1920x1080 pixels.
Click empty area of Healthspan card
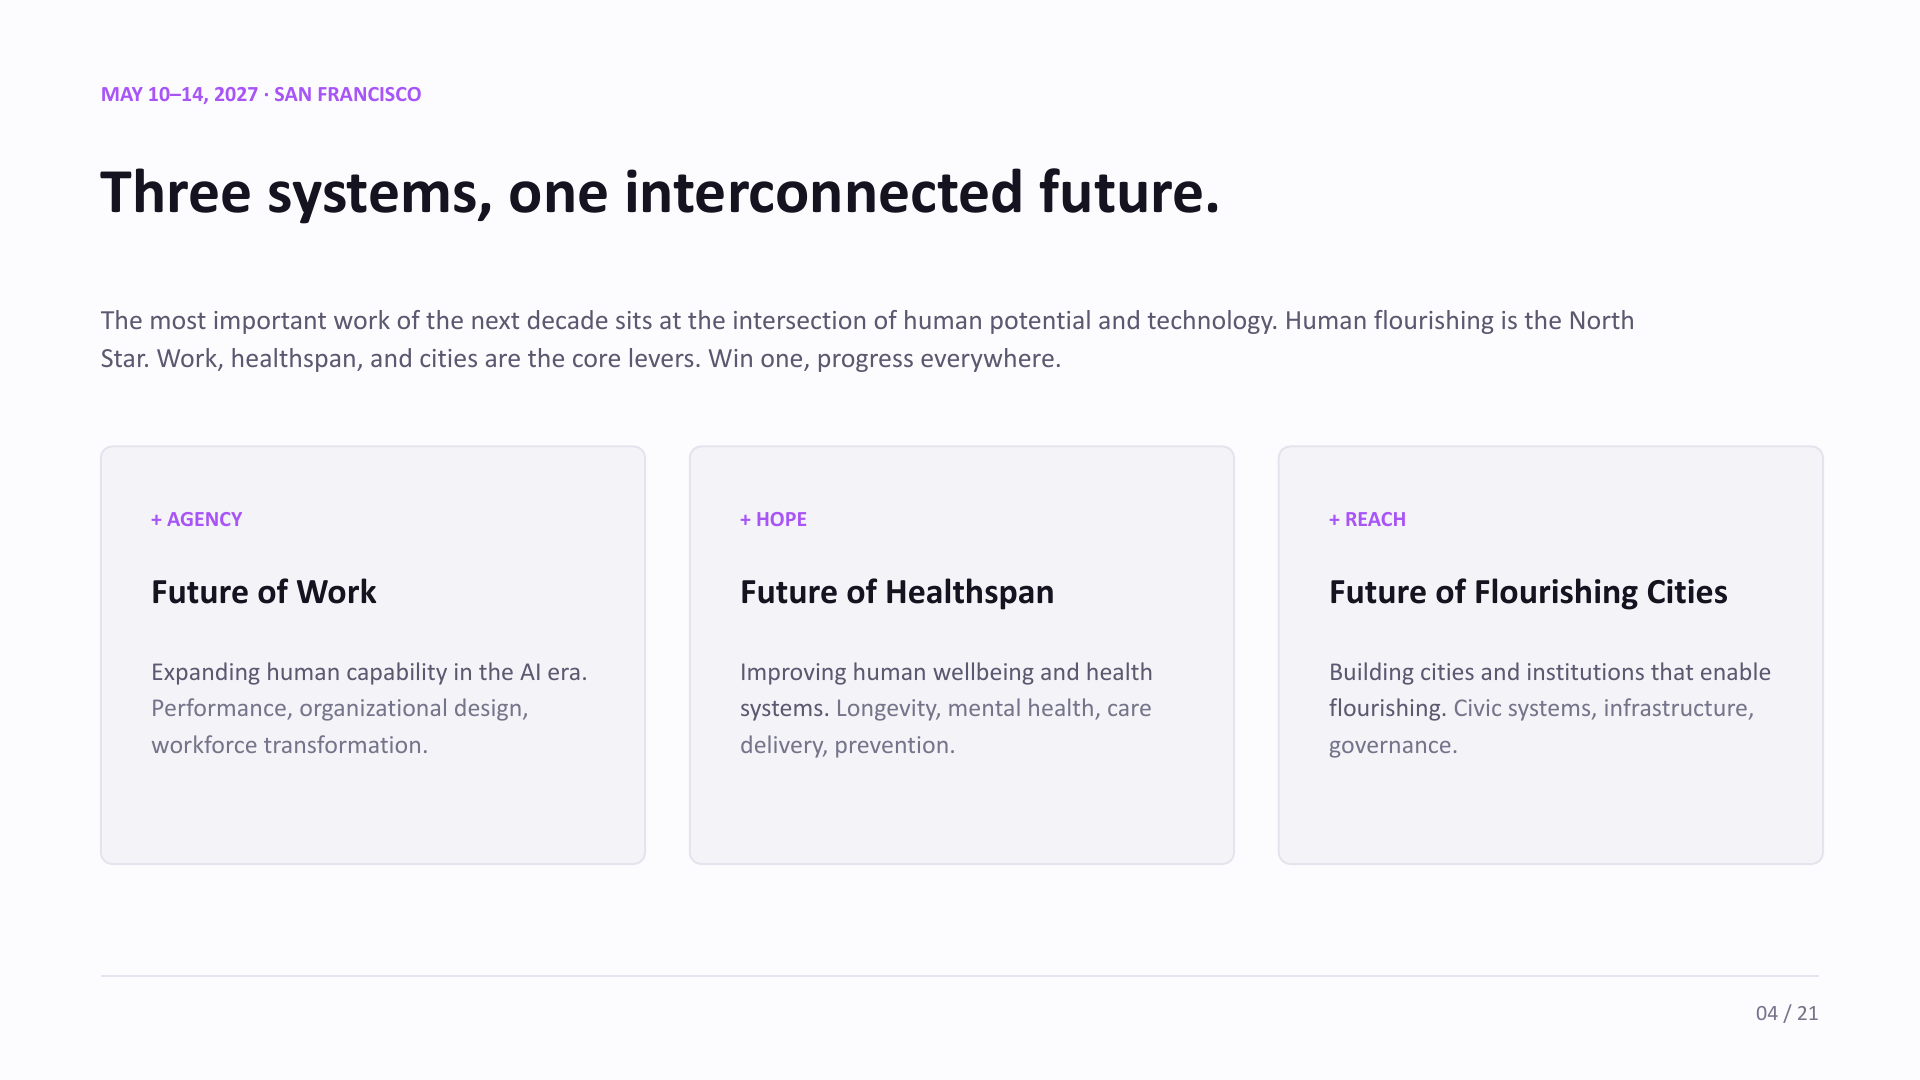pos(962,812)
